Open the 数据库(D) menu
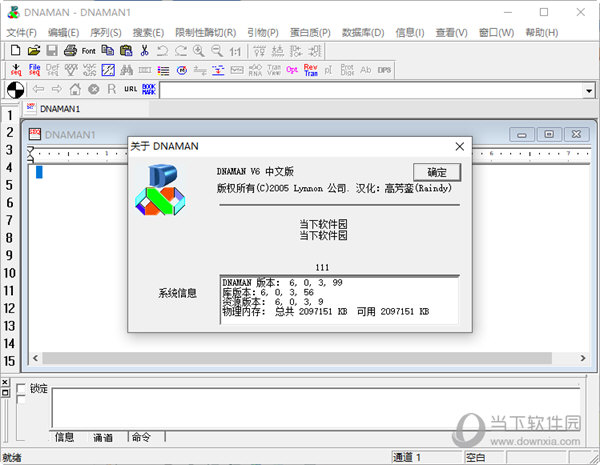Screen dimensions: 600x465 pyautogui.click(x=363, y=33)
